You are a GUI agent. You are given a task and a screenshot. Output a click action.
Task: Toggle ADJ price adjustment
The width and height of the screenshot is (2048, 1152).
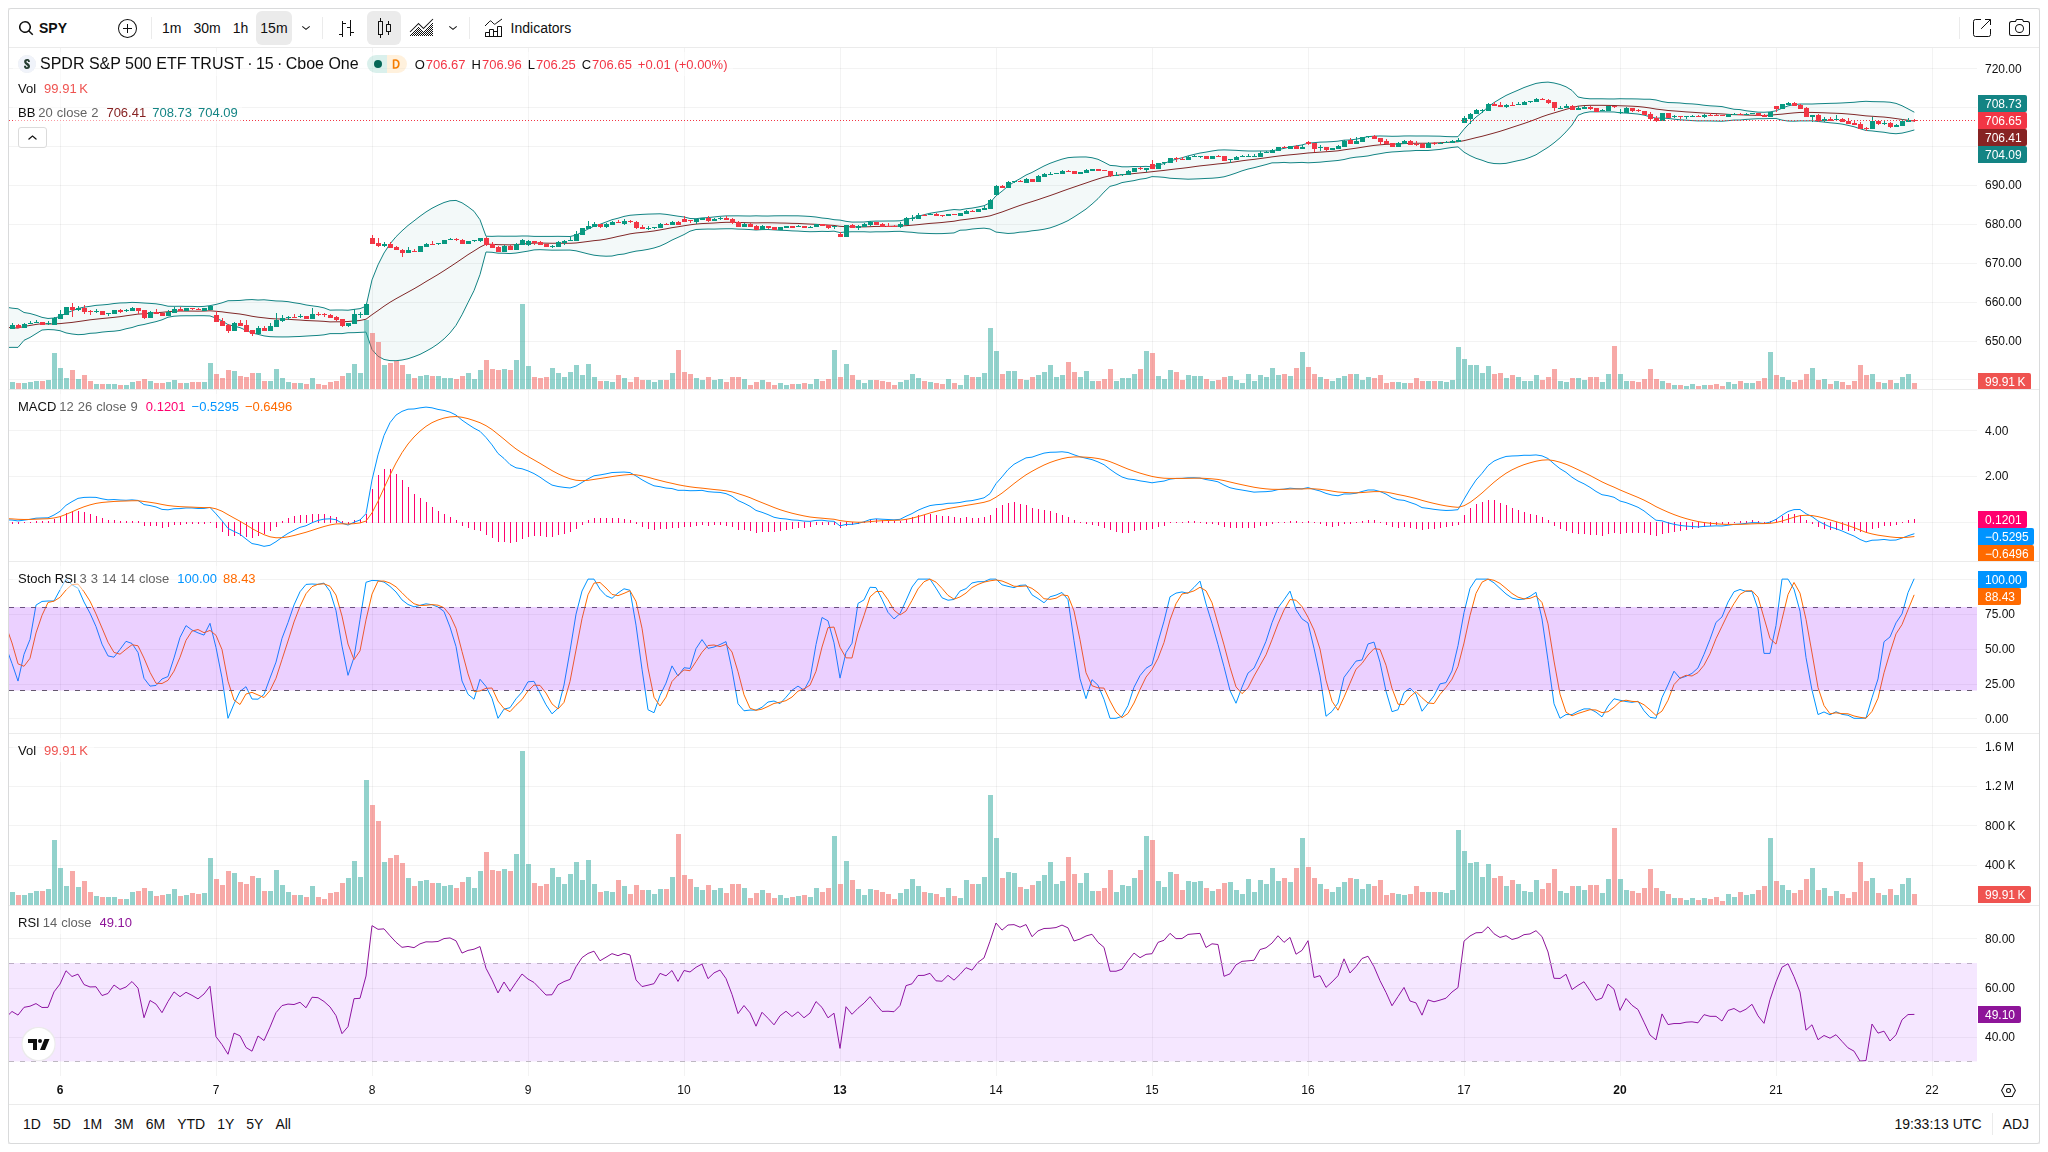(2015, 1124)
